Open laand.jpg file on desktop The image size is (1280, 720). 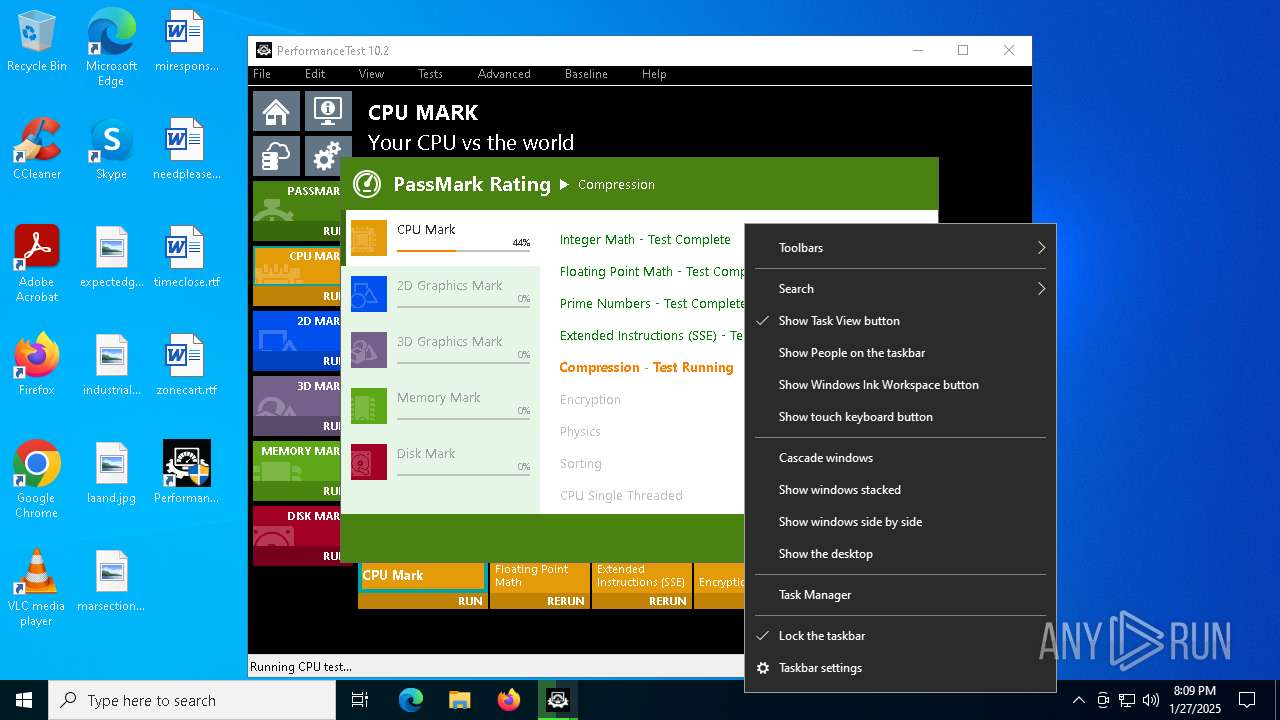point(111,473)
